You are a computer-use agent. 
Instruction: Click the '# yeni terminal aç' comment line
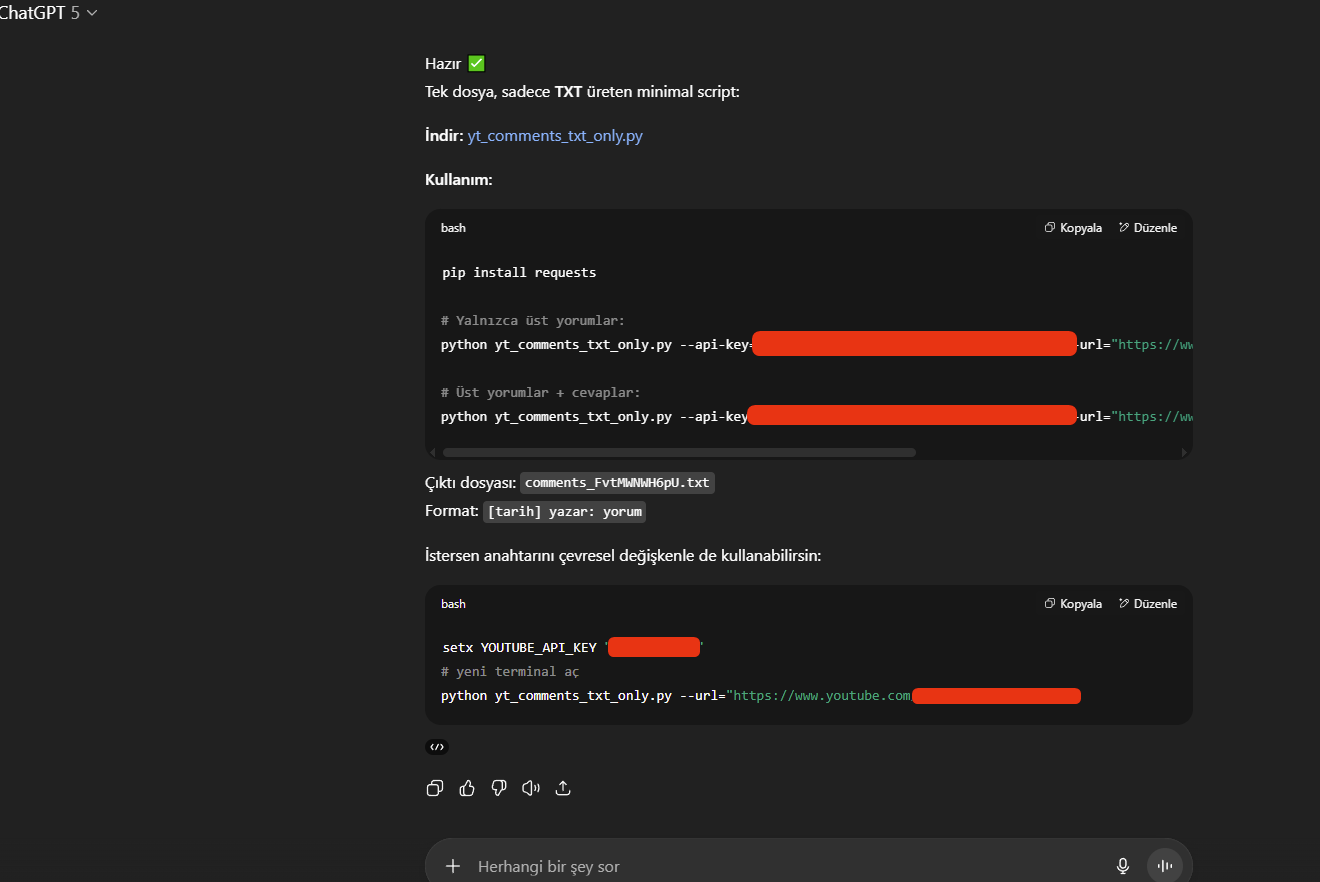(510, 672)
